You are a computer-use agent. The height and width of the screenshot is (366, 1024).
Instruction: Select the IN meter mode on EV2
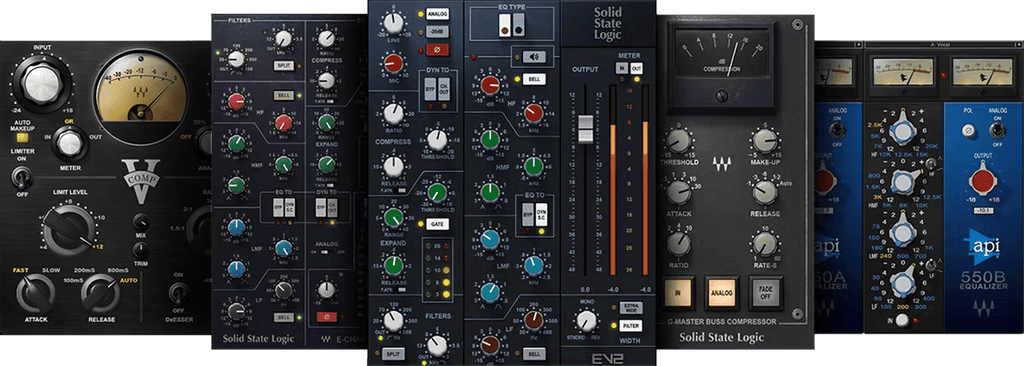pyautogui.click(x=622, y=68)
